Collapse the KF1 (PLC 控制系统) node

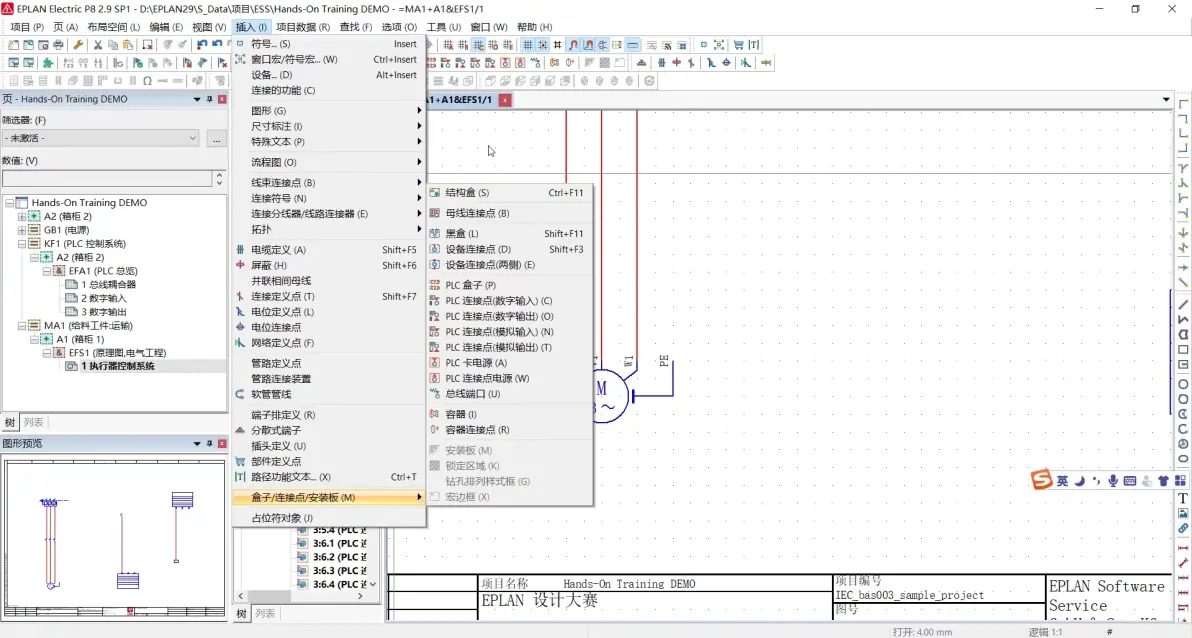[22, 244]
